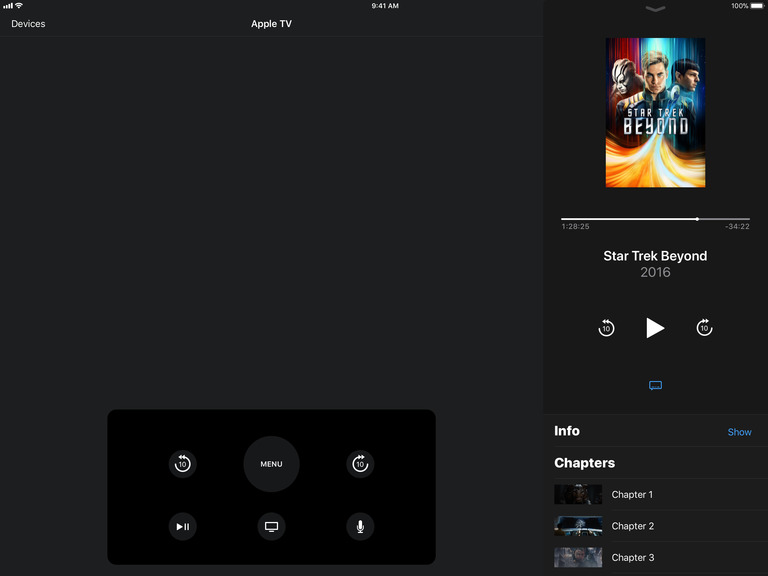This screenshot has height=576, width=768.
Task: Open subtitles and captions speech-bubble icon
Action: [x=655, y=385]
